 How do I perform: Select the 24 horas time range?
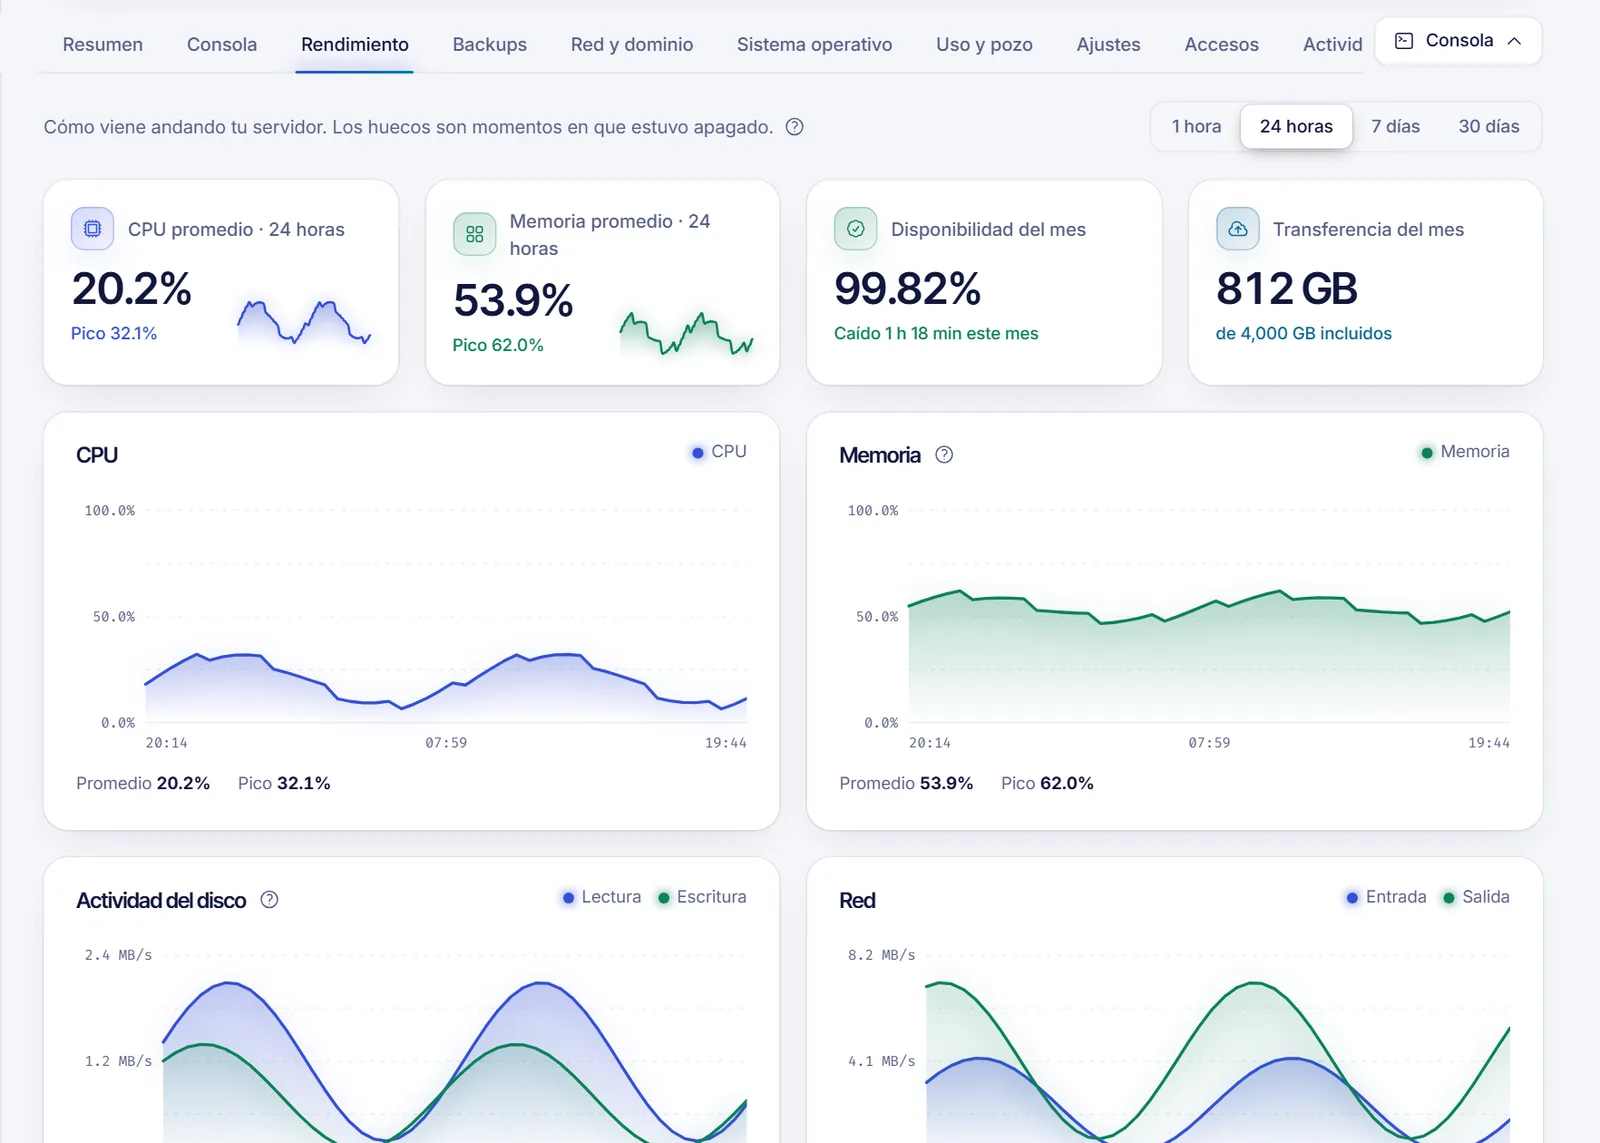[1296, 127]
